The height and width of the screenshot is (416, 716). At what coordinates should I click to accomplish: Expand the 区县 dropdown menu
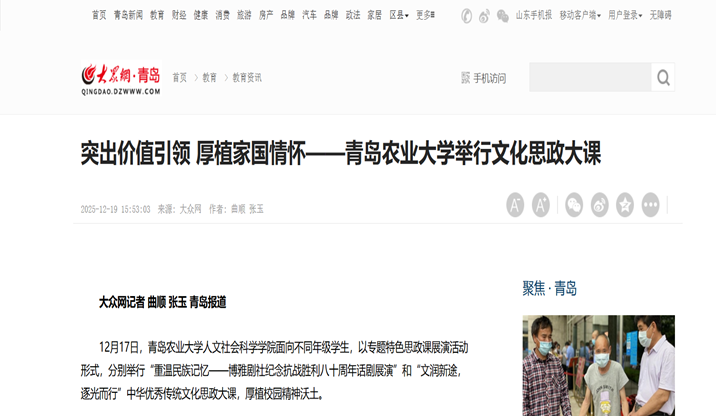tap(399, 16)
